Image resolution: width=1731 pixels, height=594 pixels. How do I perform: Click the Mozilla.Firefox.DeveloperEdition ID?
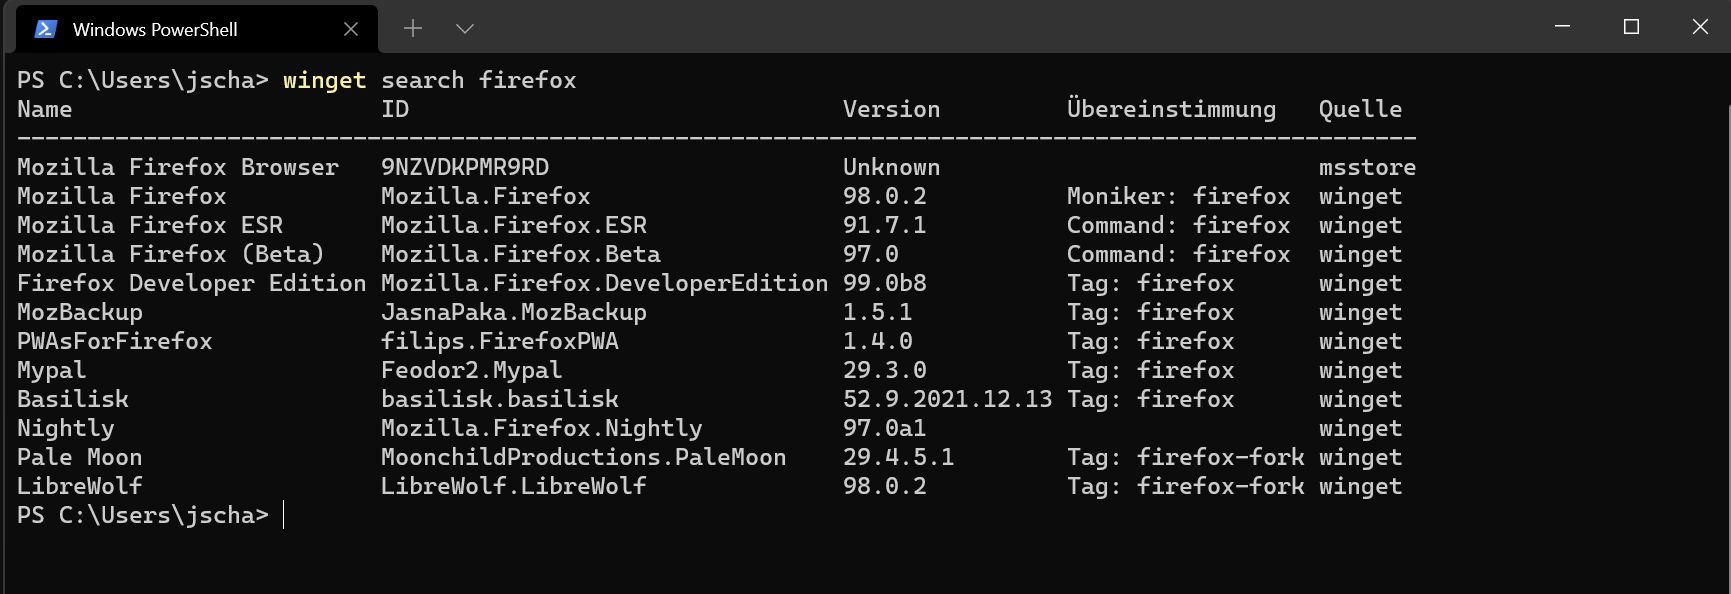click(605, 283)
